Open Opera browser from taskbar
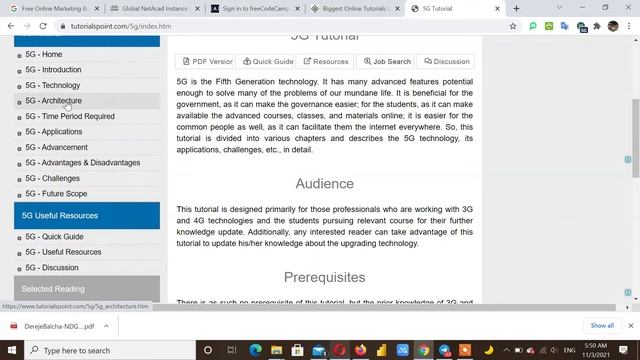Screen dimensions: 640x360 [x=340, y=350]
